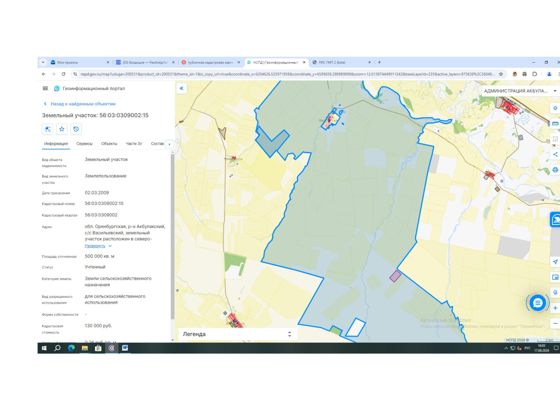Zoom out with the minus button

[x=555, y=323]
